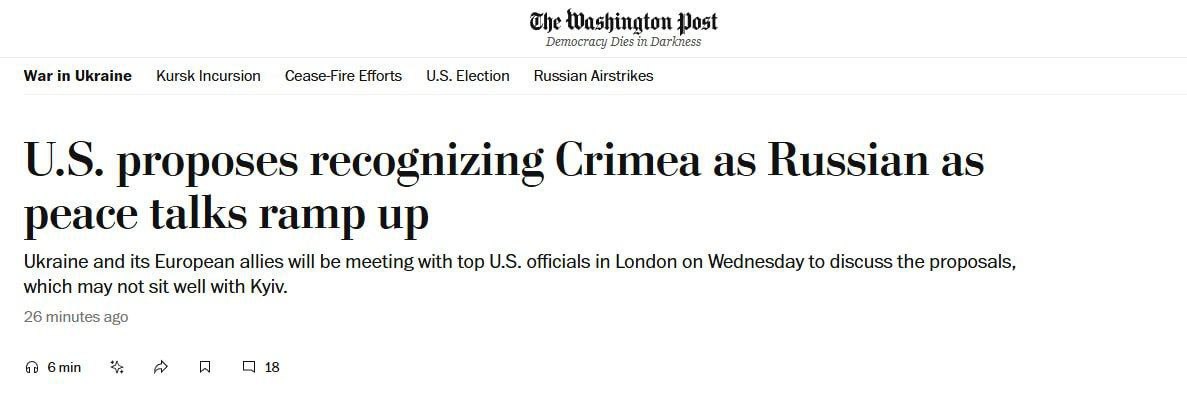Click the "26 minutes ago" timestamp
1187x405 pixels.
coord(76,317)
